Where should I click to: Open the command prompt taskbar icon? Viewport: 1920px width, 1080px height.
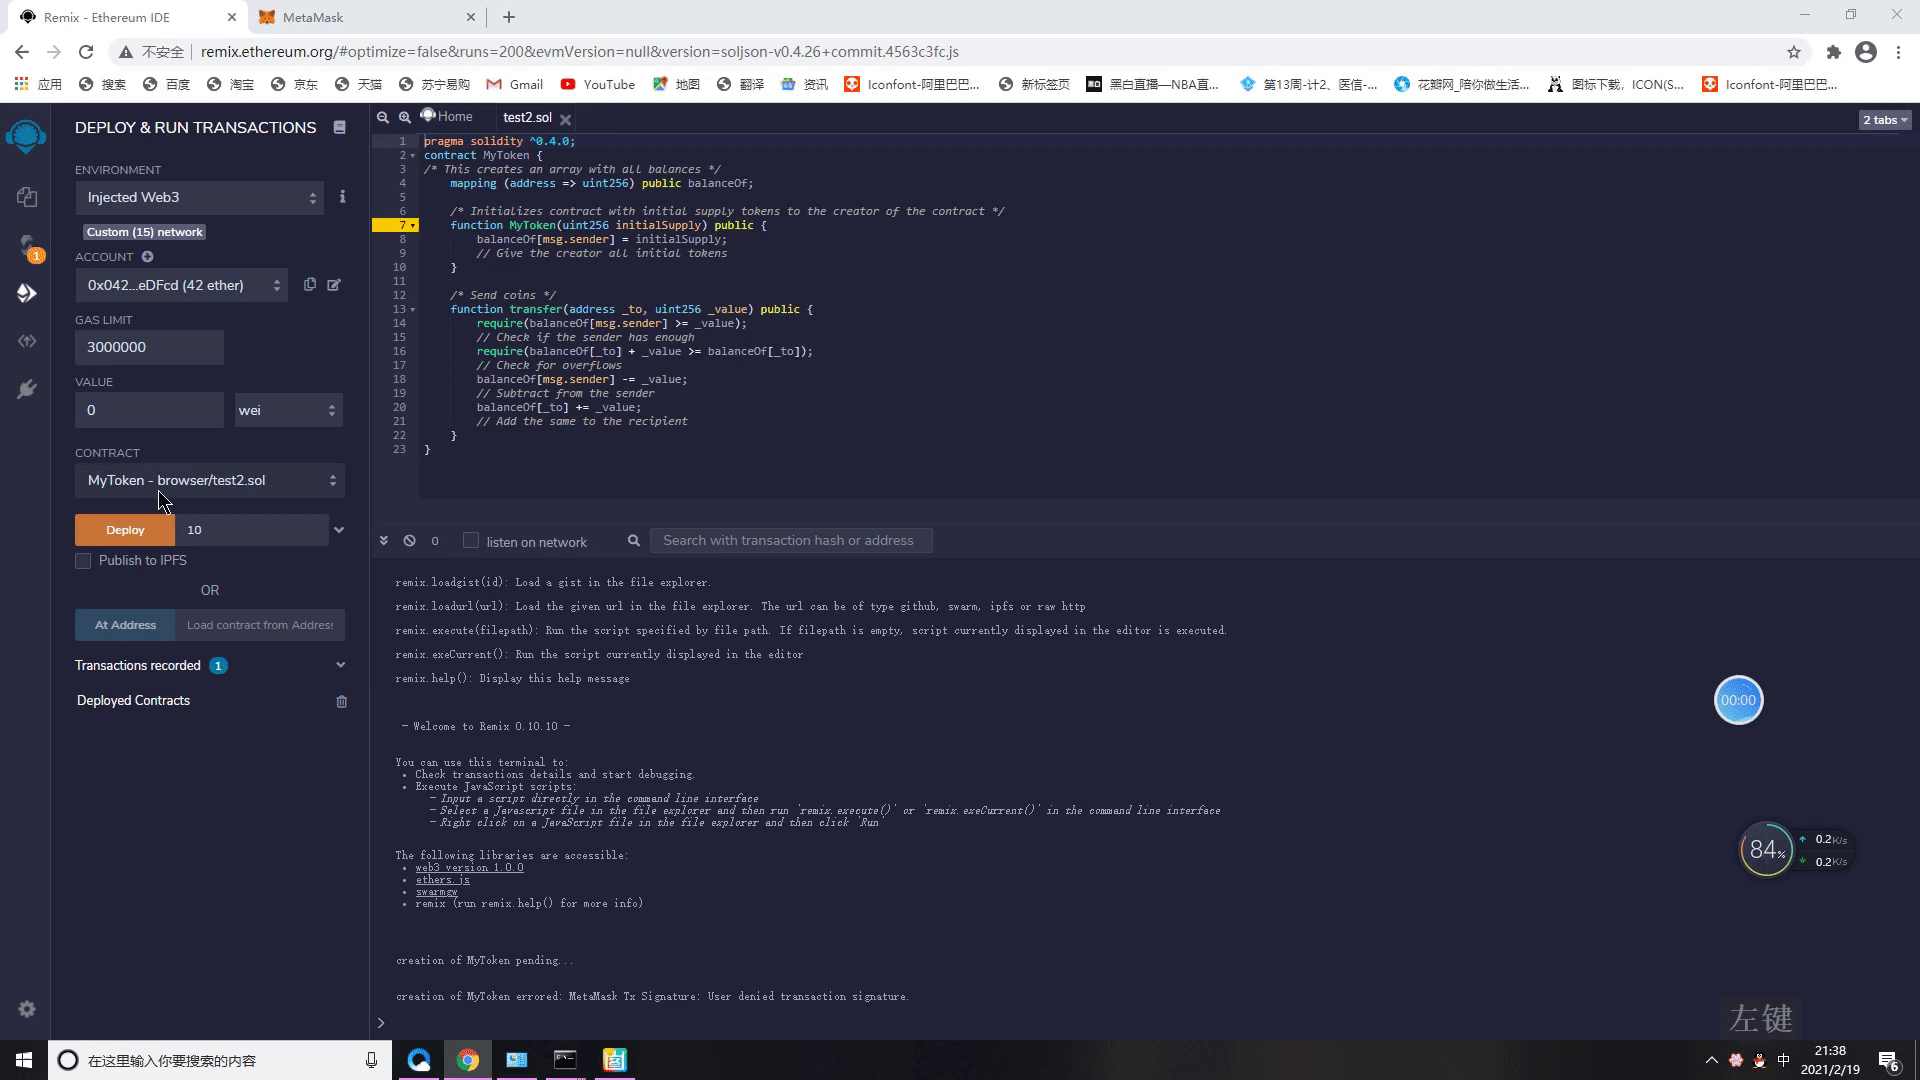[565, 1060]
